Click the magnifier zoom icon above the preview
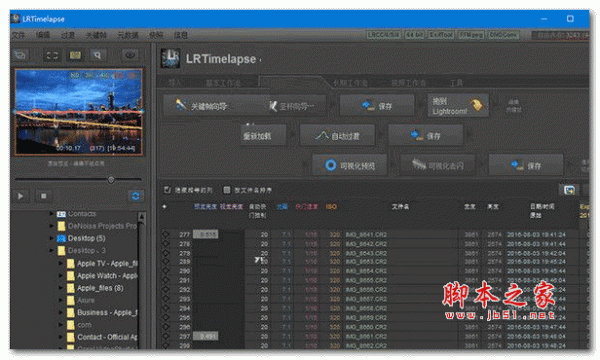This screenshot has width=600, height=360. pos(97,56)
